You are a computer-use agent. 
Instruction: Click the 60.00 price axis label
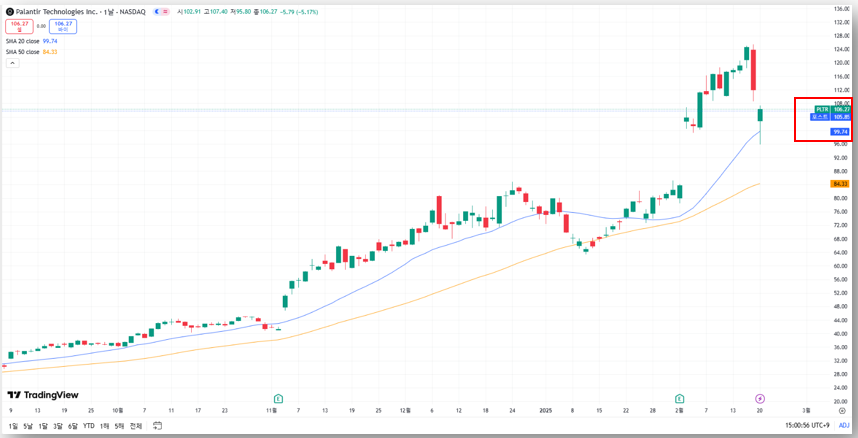[x=840, y=266]
